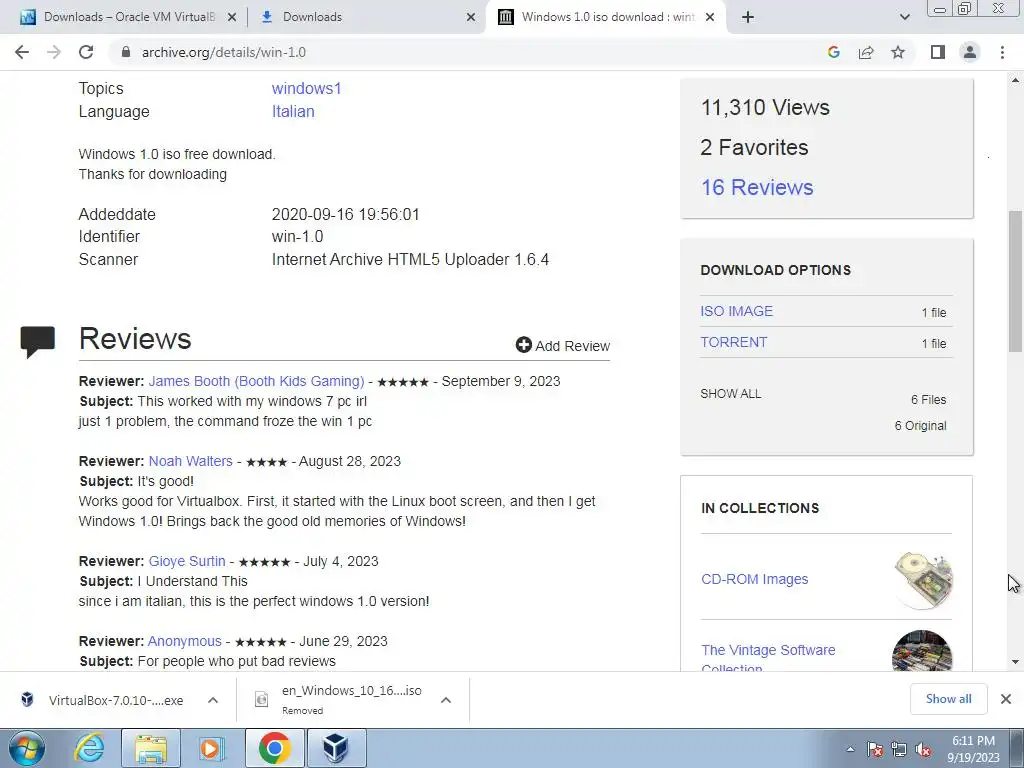Open reviewer James Booth's profile

(x=256, y=381)
